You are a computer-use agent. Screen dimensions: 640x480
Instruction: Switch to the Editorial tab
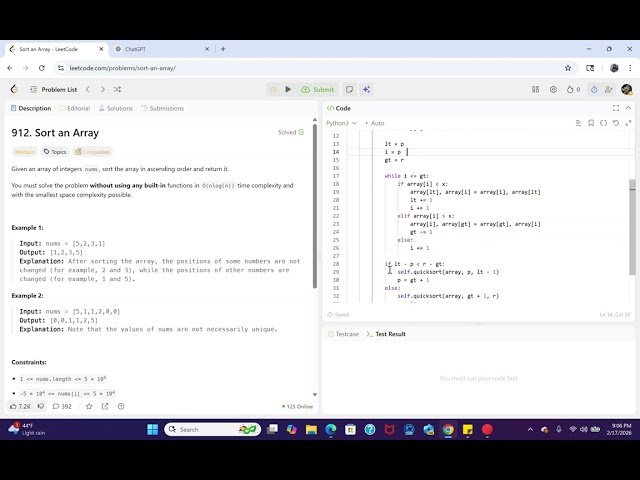click(74, 108)
